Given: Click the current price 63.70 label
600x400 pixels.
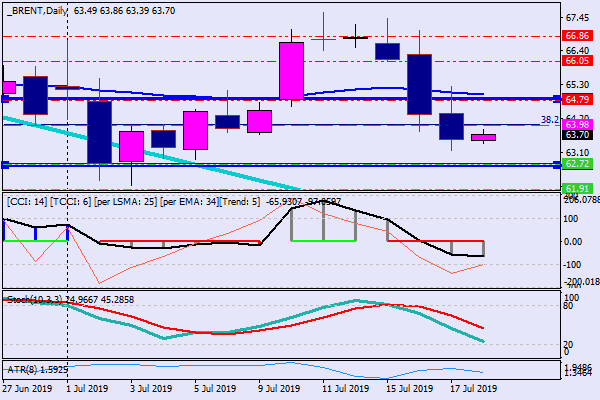Looking at the screenshot, I should pyautogui.click(x=577, y=135).
